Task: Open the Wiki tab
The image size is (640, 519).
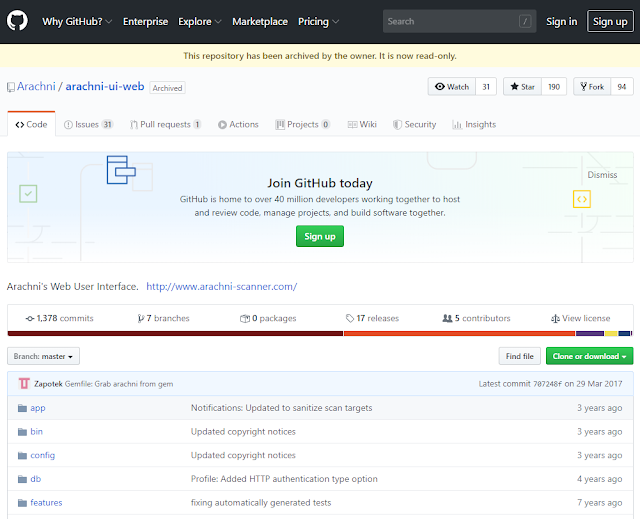Action: click(362, 124)
